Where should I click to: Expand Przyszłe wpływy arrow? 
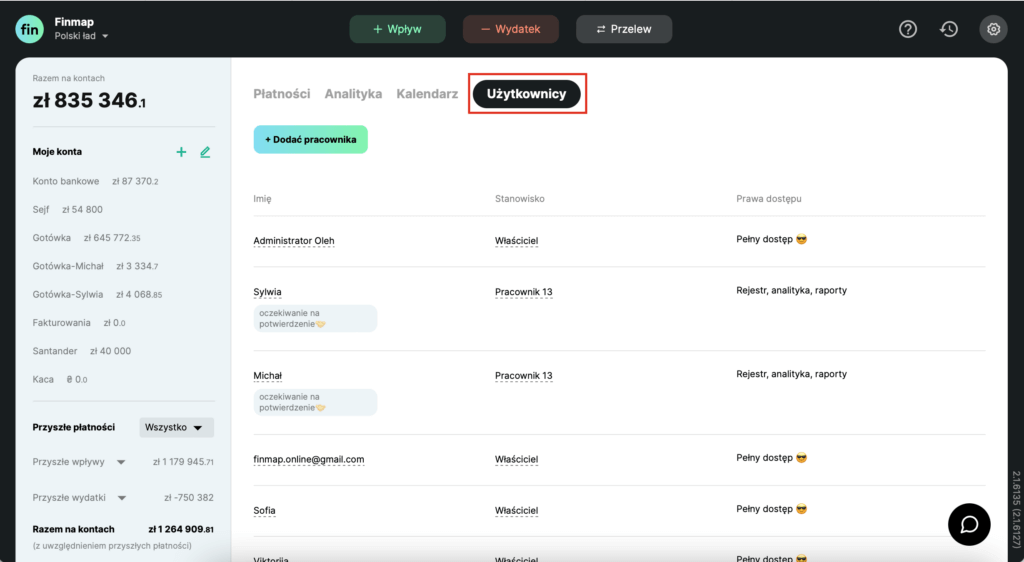[121, 462]
